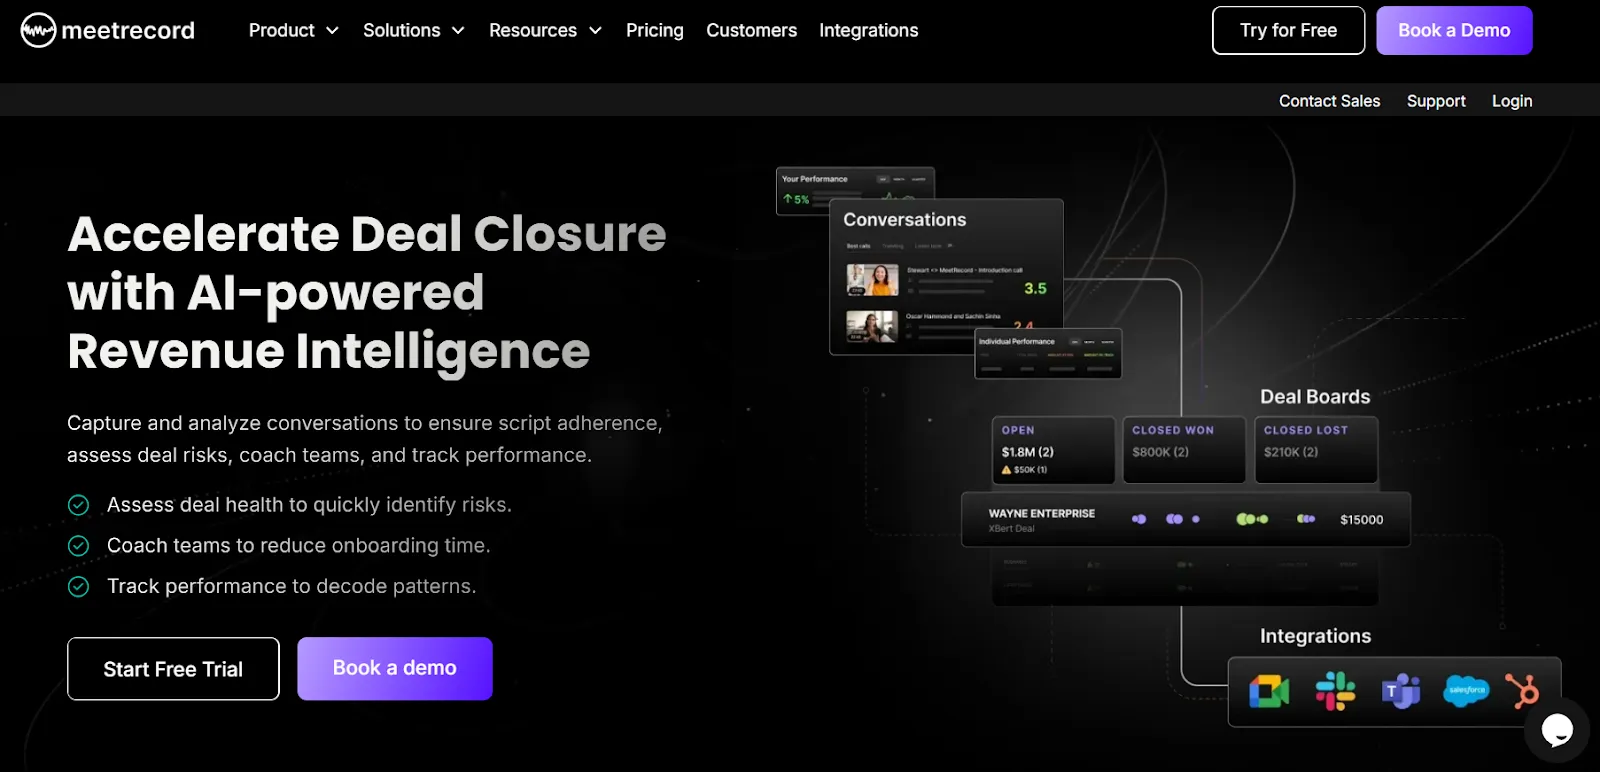This screenshot has height=772, width=1600.
Task: Go to the Pricing page
Action: click(x=655, y=31)
